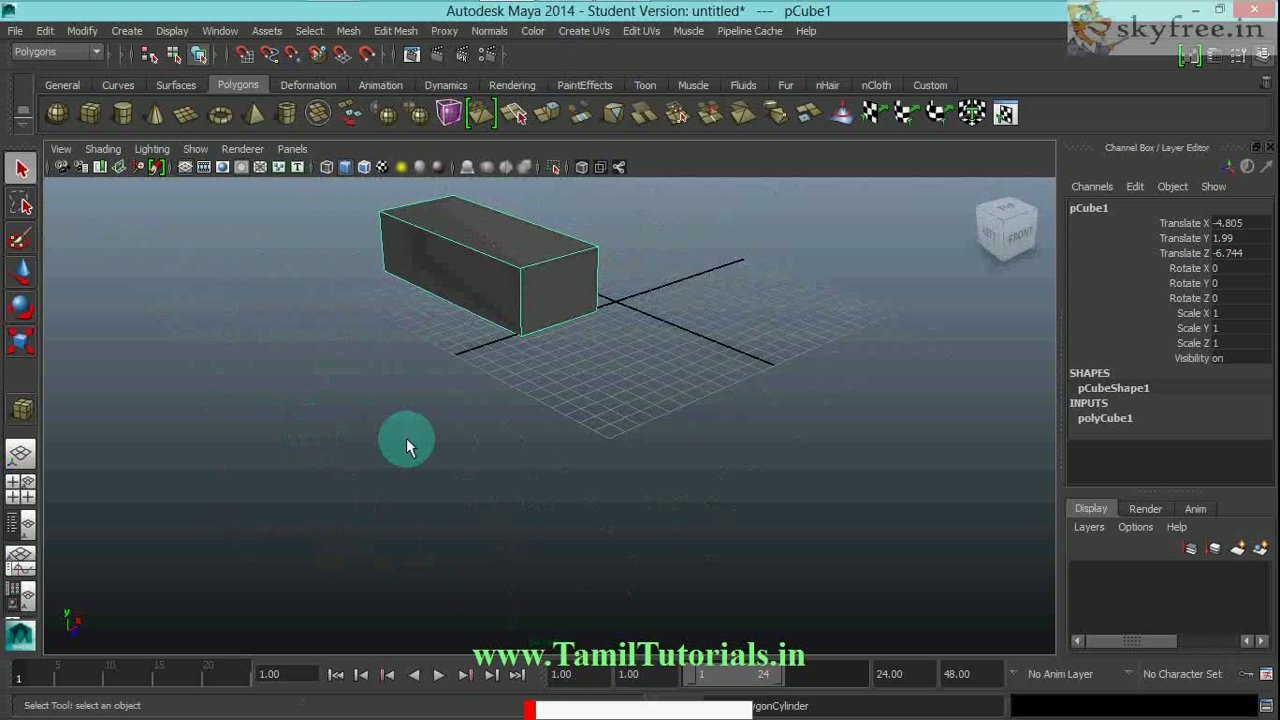
Task: Open the UV Texture Editor shelf icon
Action: tap(1005, 114)
